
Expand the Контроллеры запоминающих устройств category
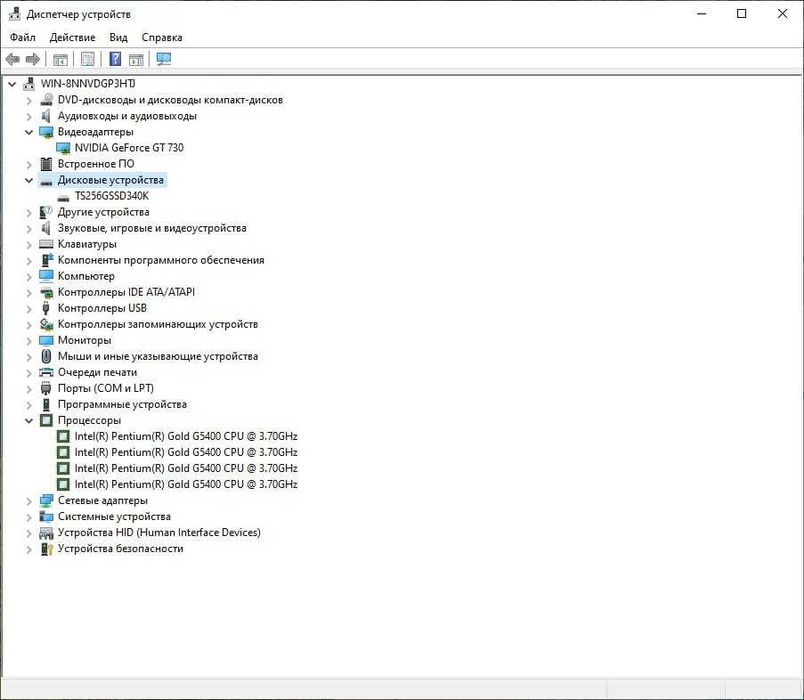pyautogui.click(x=29, y=325)
